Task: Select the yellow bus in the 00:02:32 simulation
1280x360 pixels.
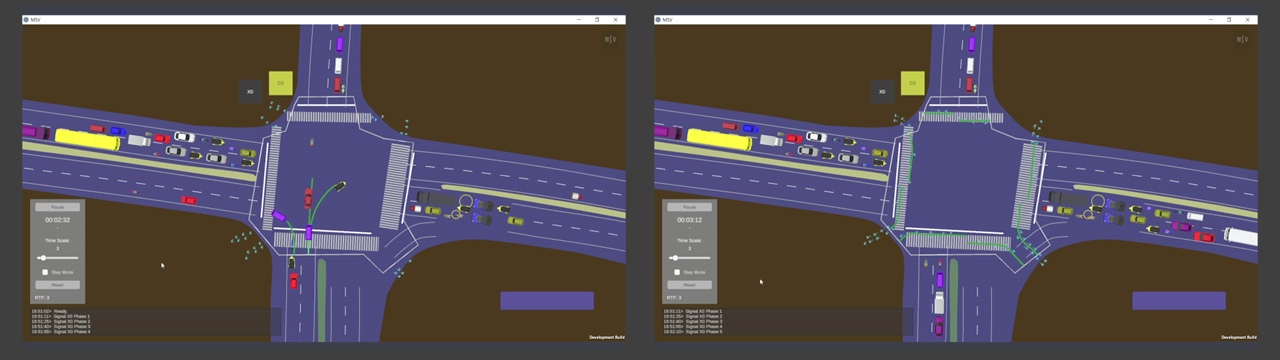Action: pos(87,139)
